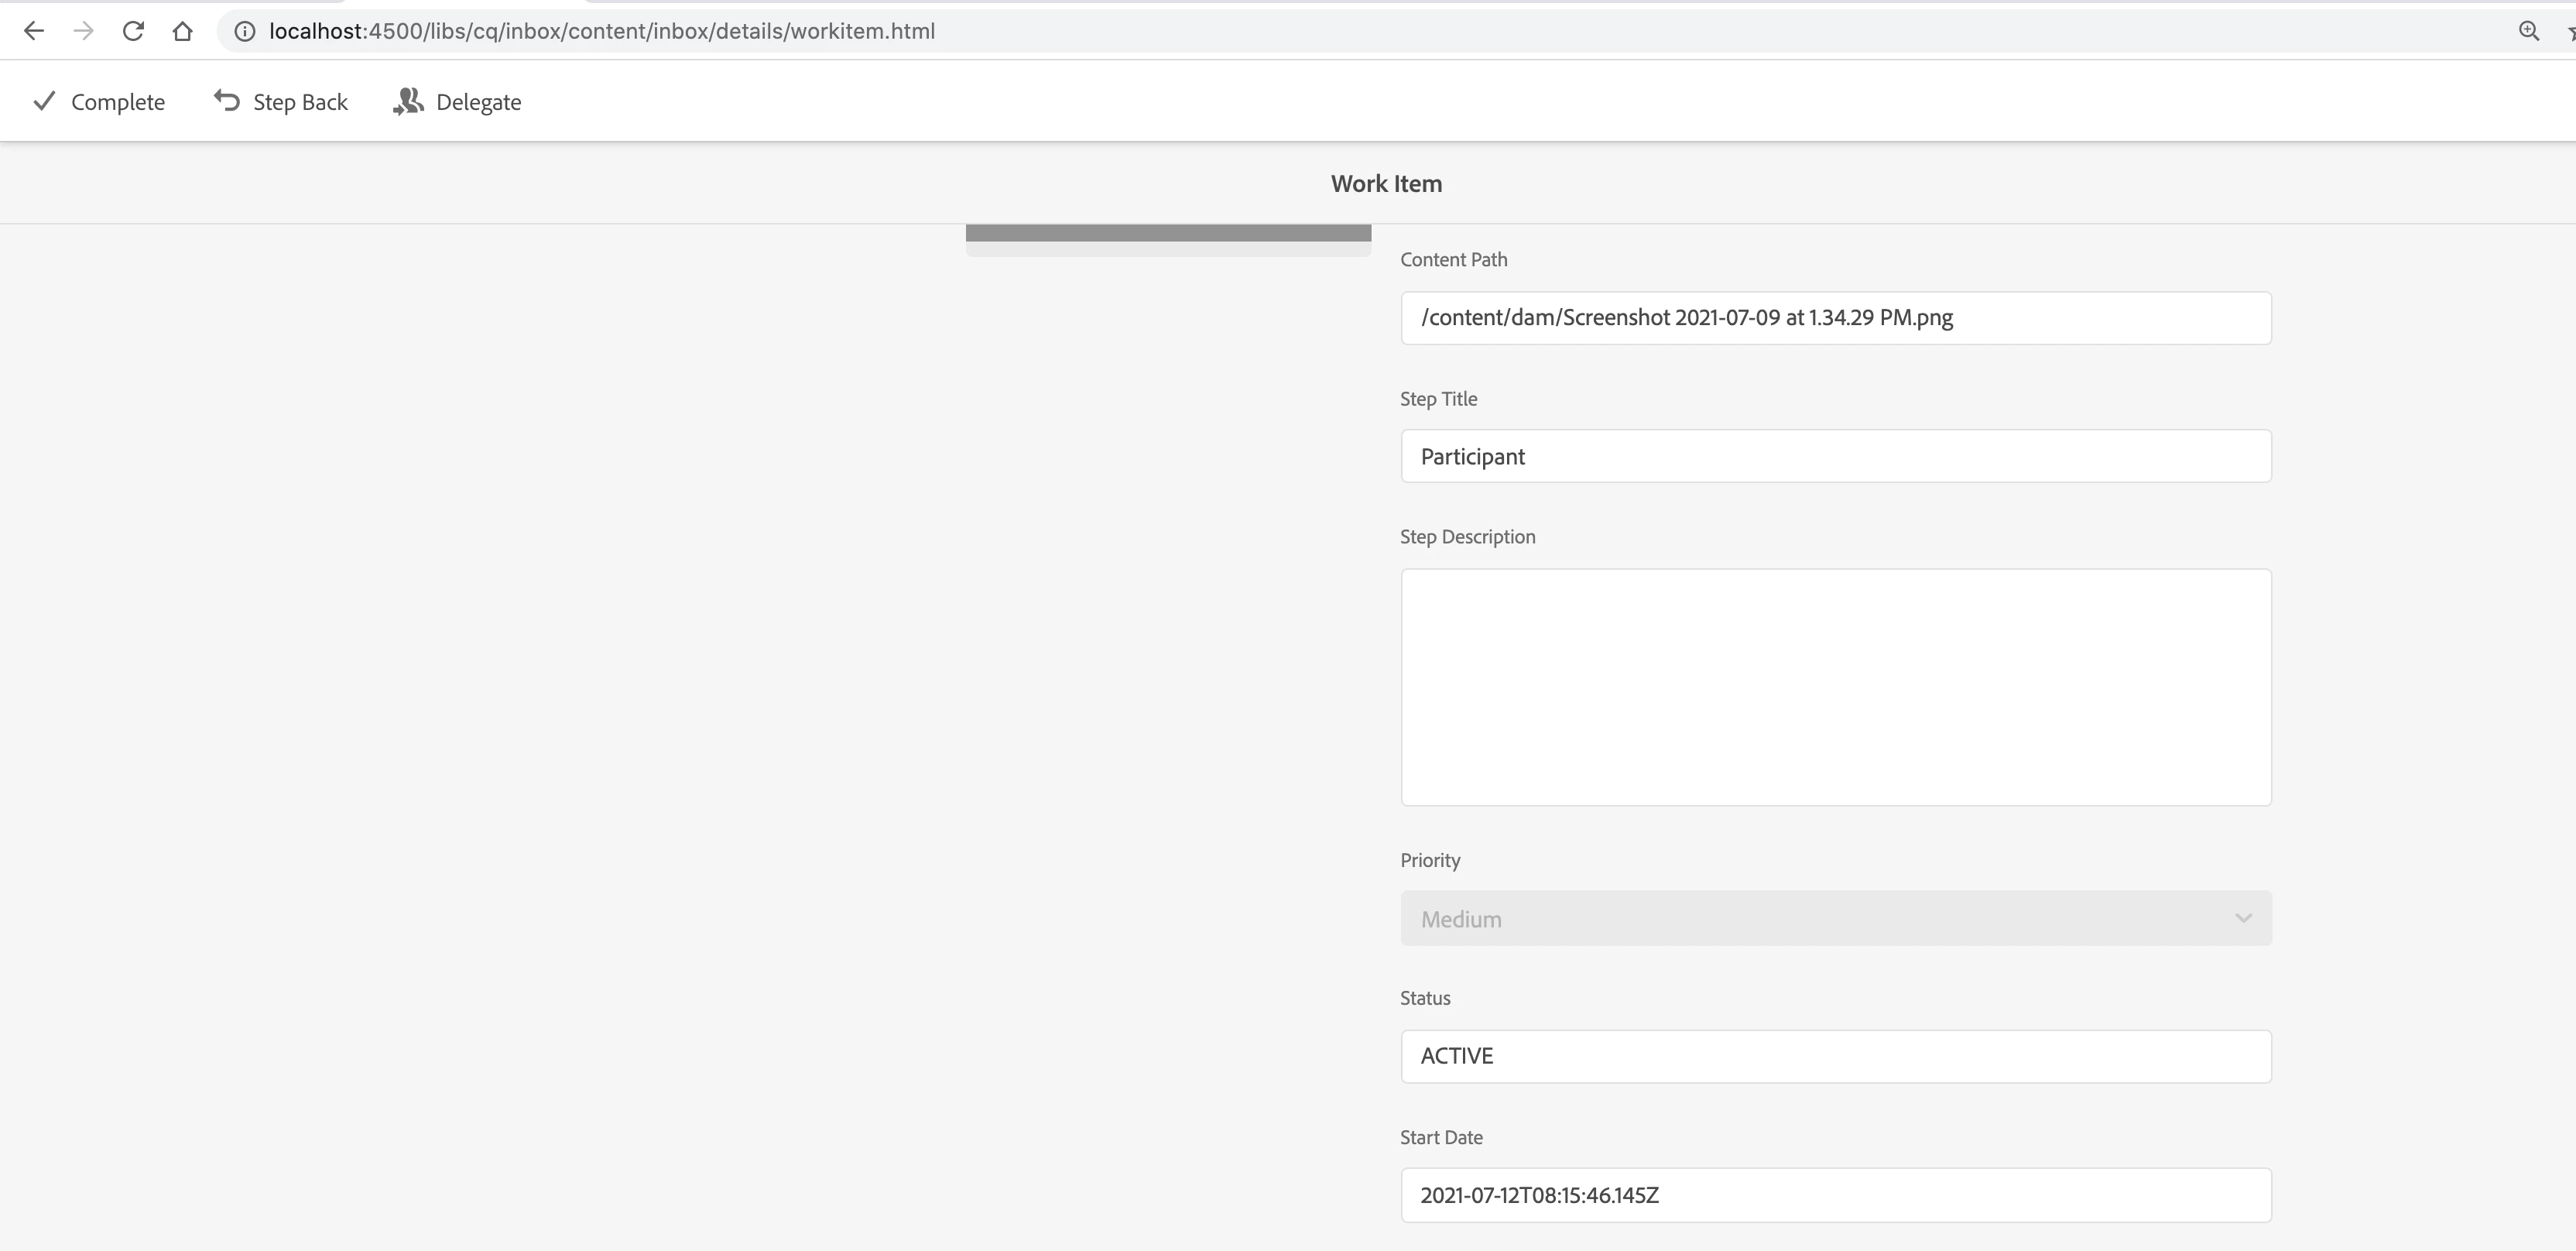The width and height of the screenshot is (2576, 1251).
Task: Click the Complete checkmark icon
Action: click(x=44, y=101)
